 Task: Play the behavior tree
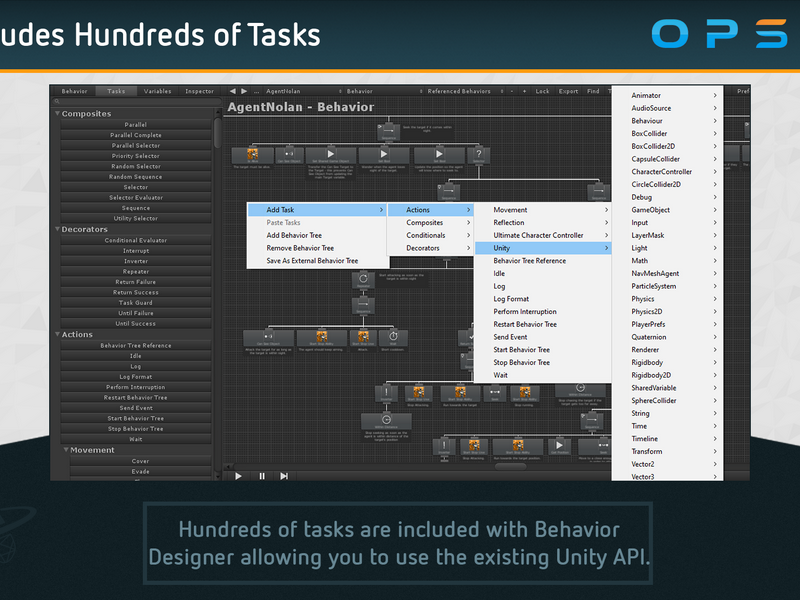238,476
